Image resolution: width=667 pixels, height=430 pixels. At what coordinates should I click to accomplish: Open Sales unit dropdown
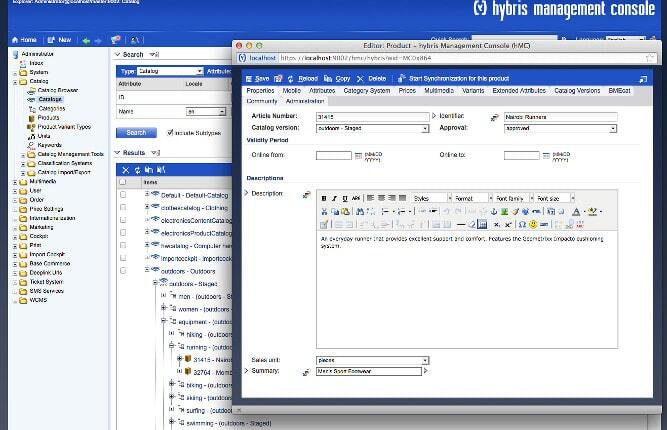[x=373, y=360]
